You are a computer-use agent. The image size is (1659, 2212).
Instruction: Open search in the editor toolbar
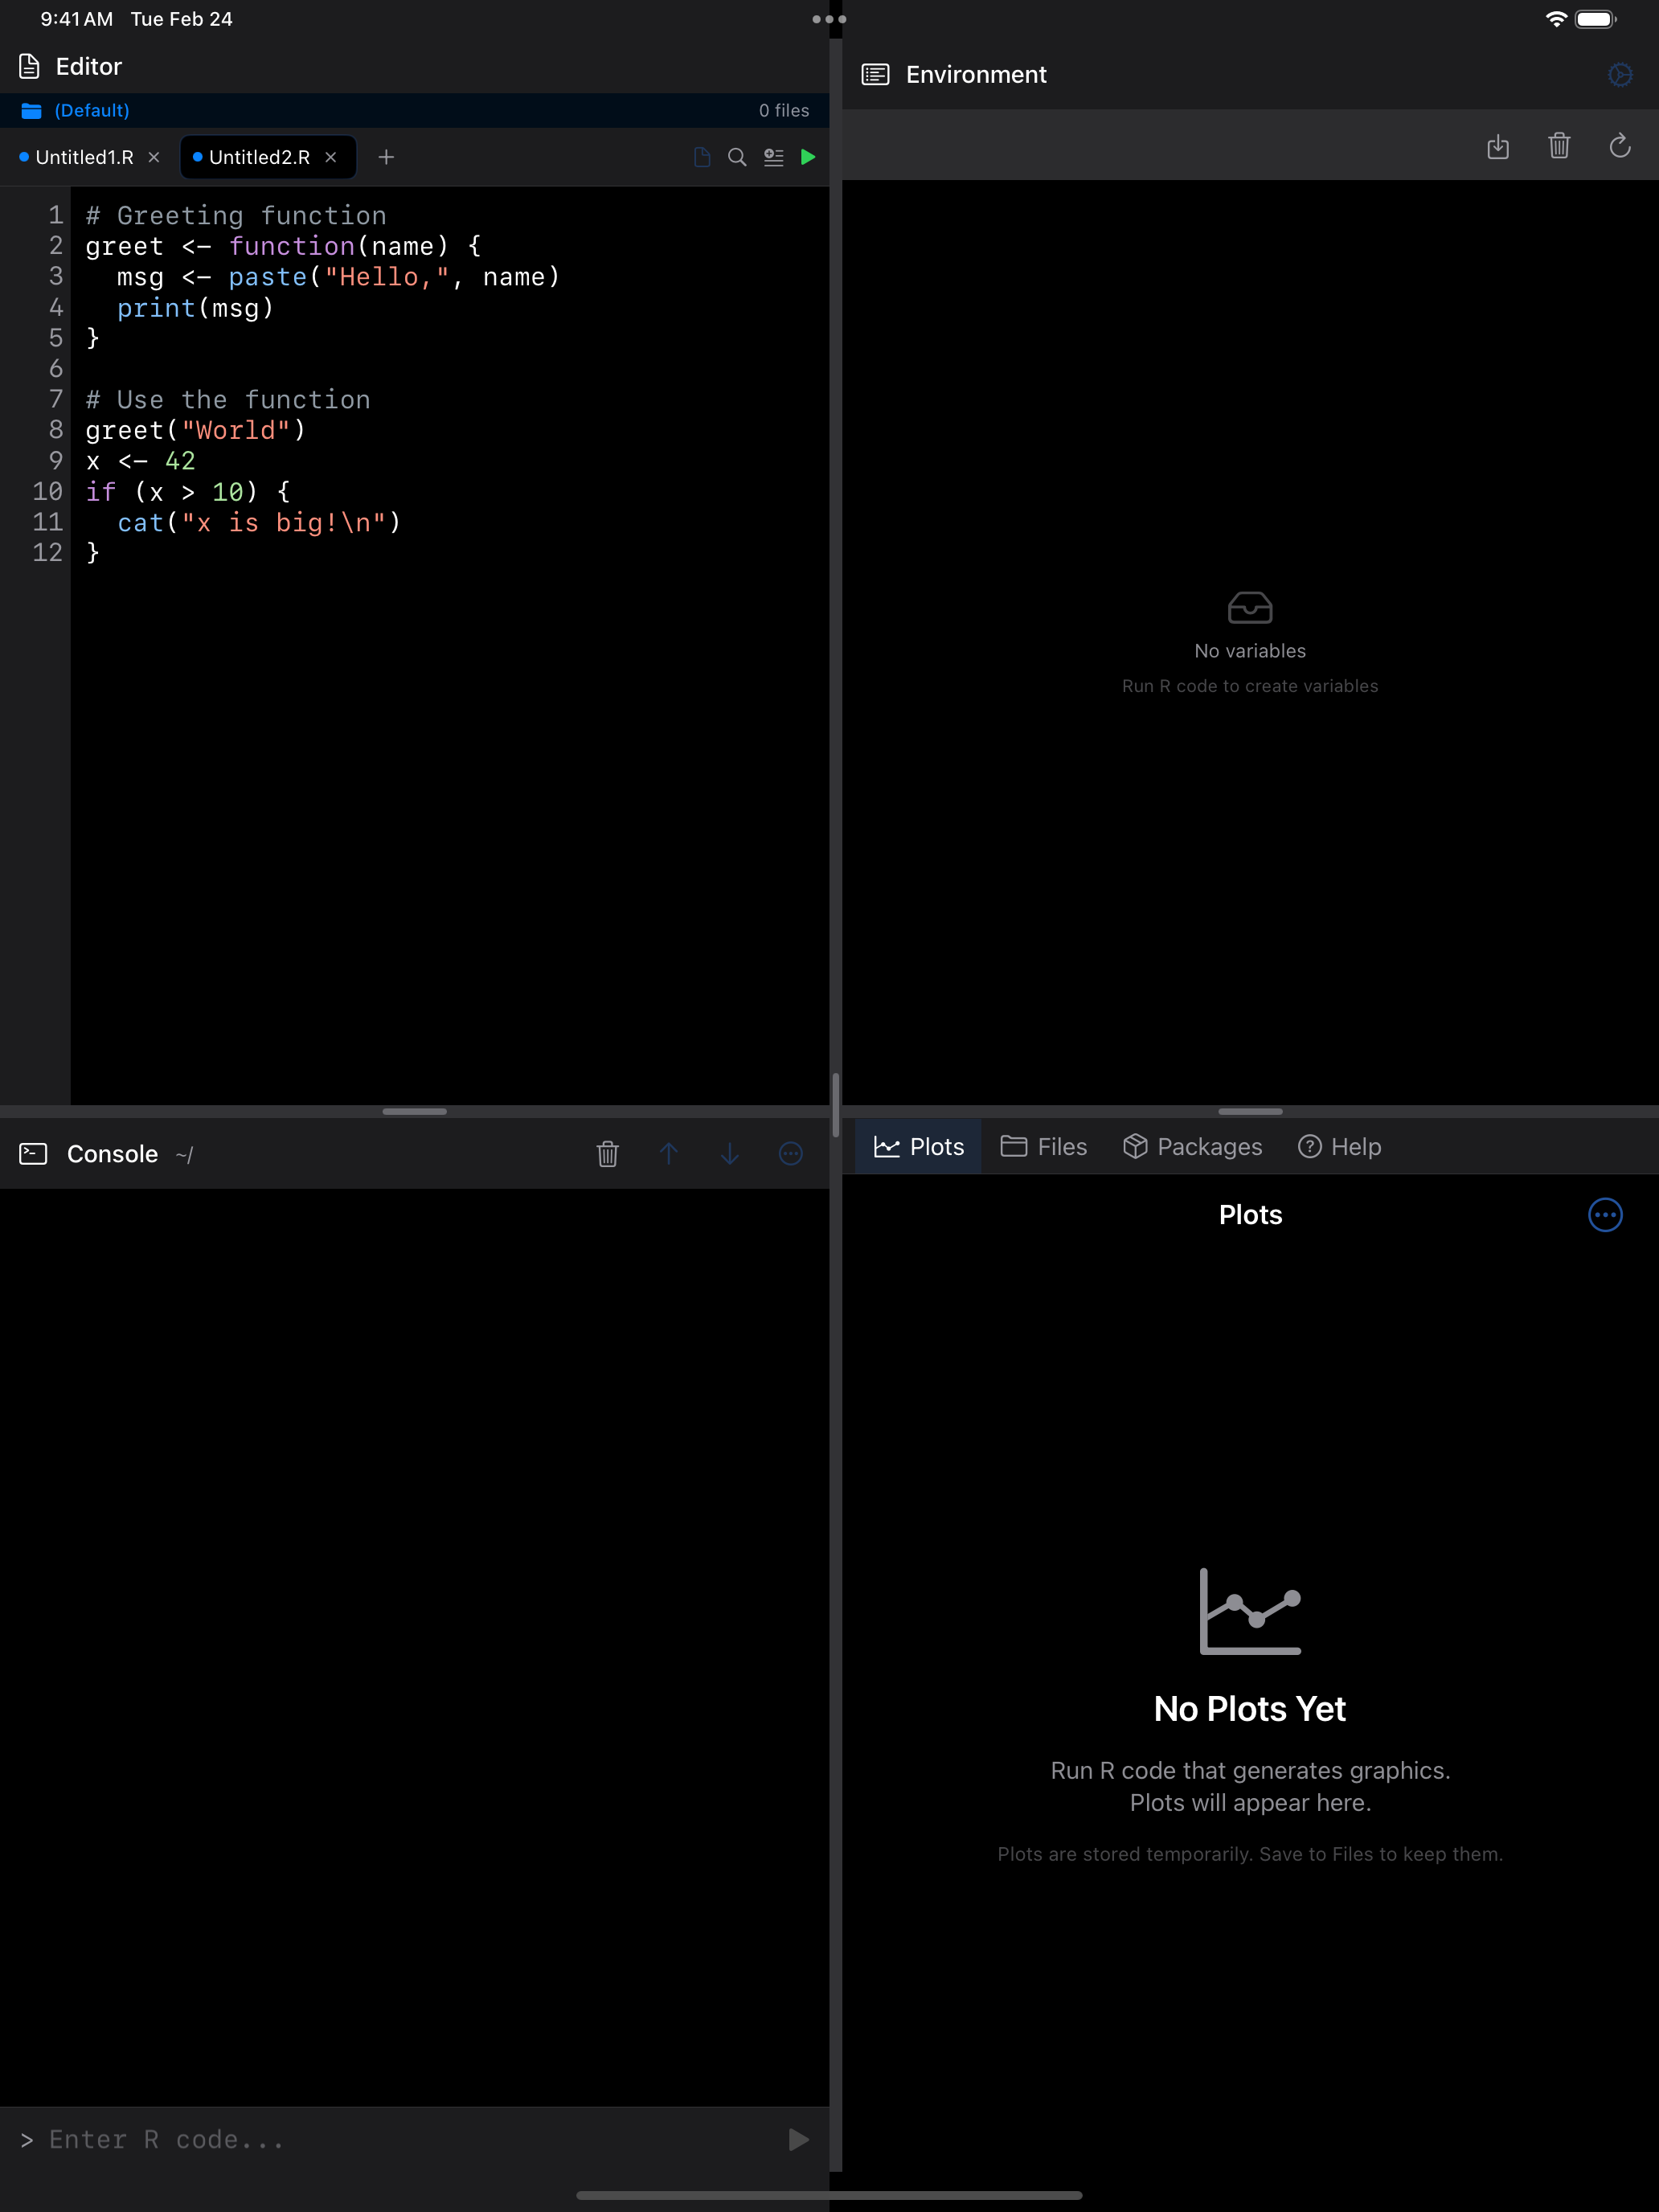tap(737, 157)
